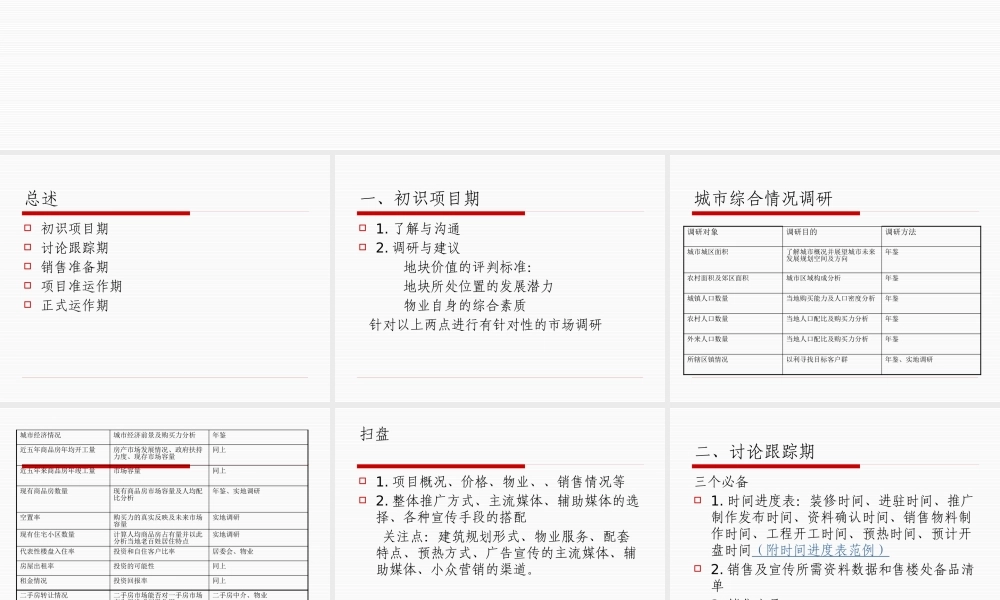Viewport: 1000px width, 600px height.
Task: Click the 空置率 table cell
Action: pyautogui.click(x=63, y=520)
